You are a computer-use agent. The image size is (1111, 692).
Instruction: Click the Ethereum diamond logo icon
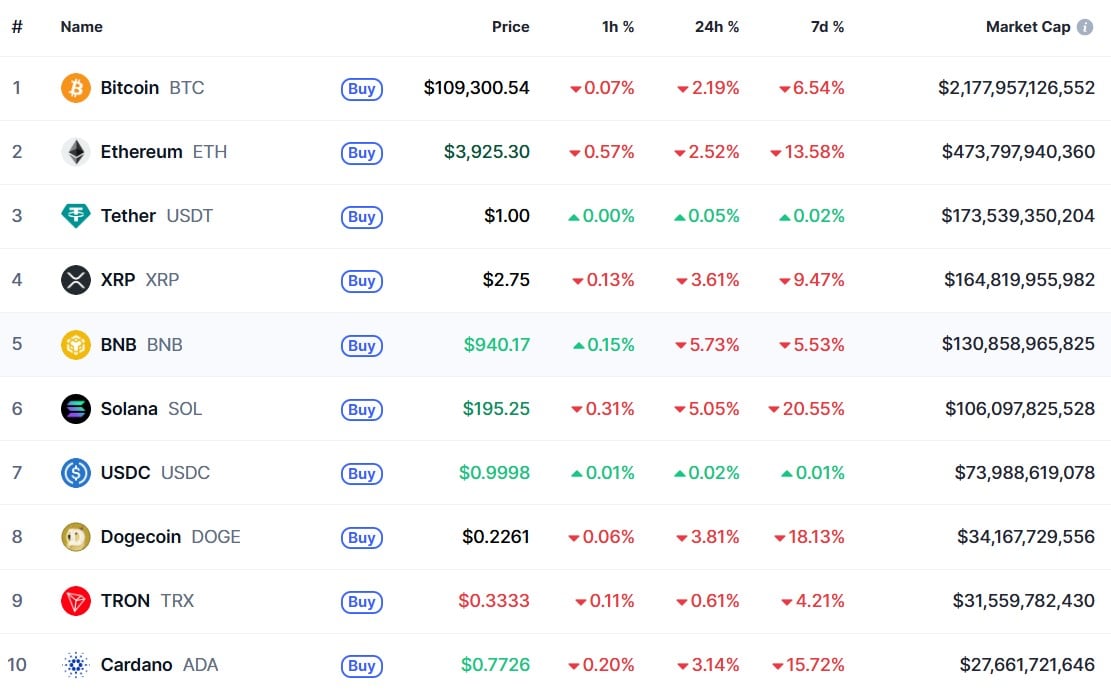(76, 152)
